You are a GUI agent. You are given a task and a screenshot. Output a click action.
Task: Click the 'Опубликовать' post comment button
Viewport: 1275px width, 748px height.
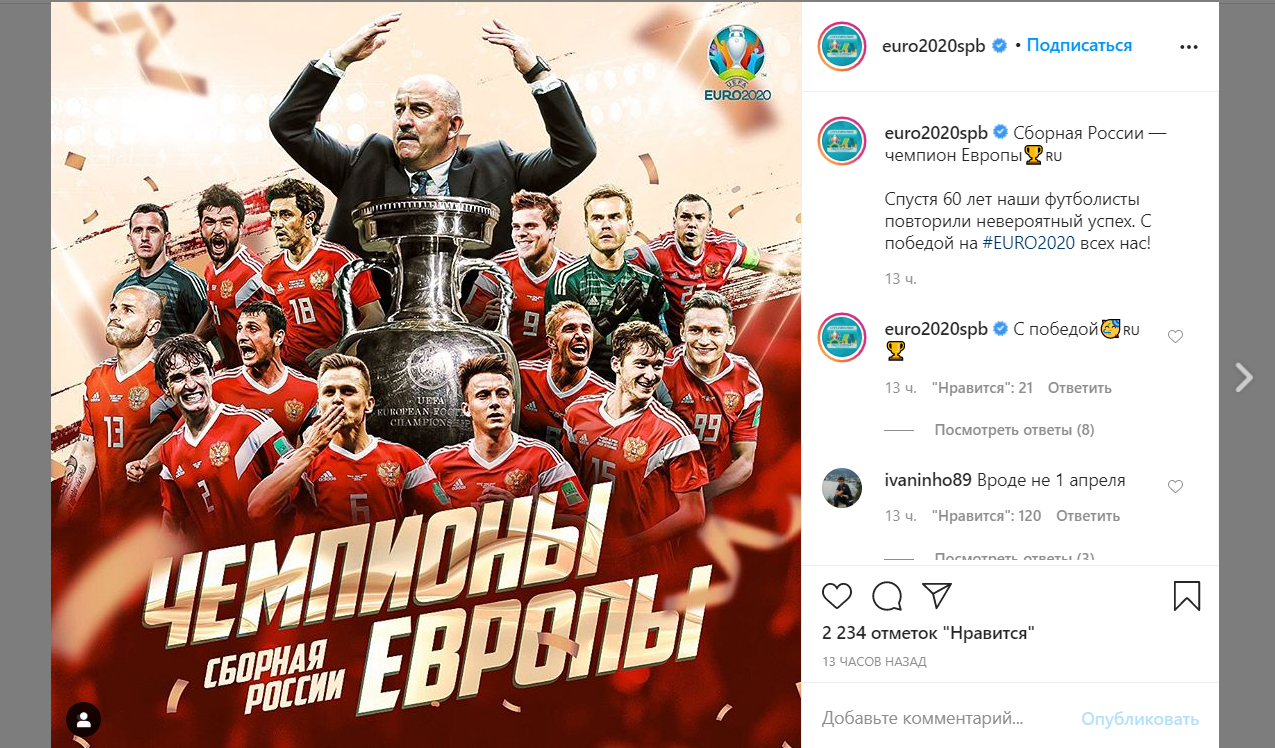tap(1140, 719)
